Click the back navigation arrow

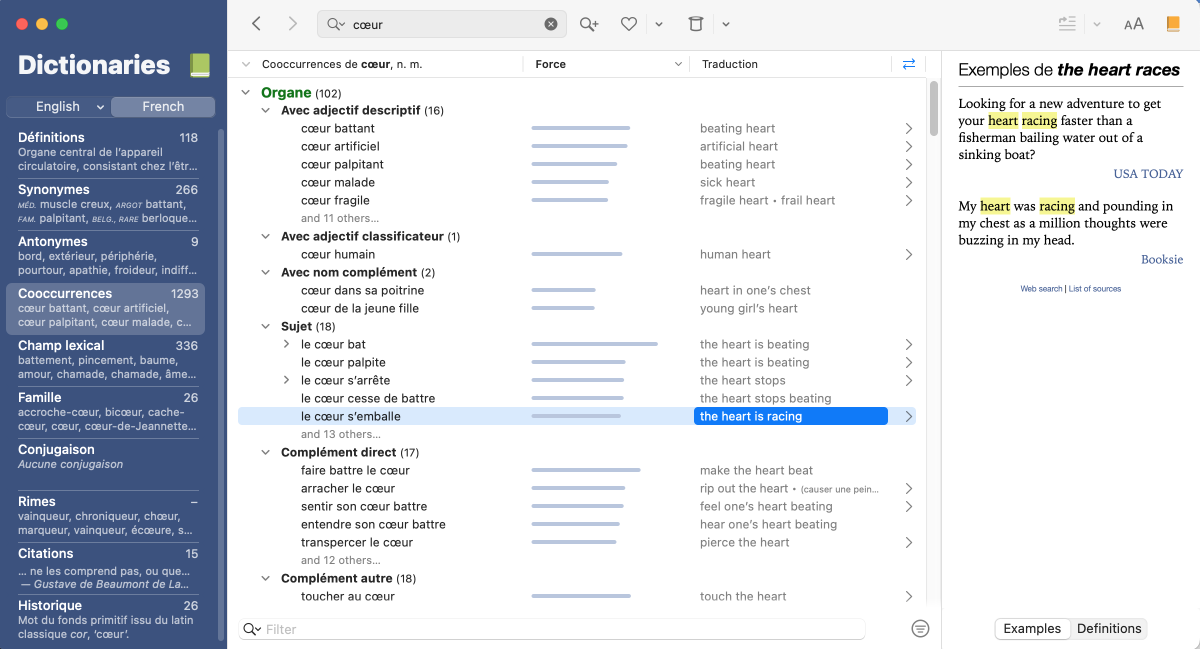click(257, 24)
